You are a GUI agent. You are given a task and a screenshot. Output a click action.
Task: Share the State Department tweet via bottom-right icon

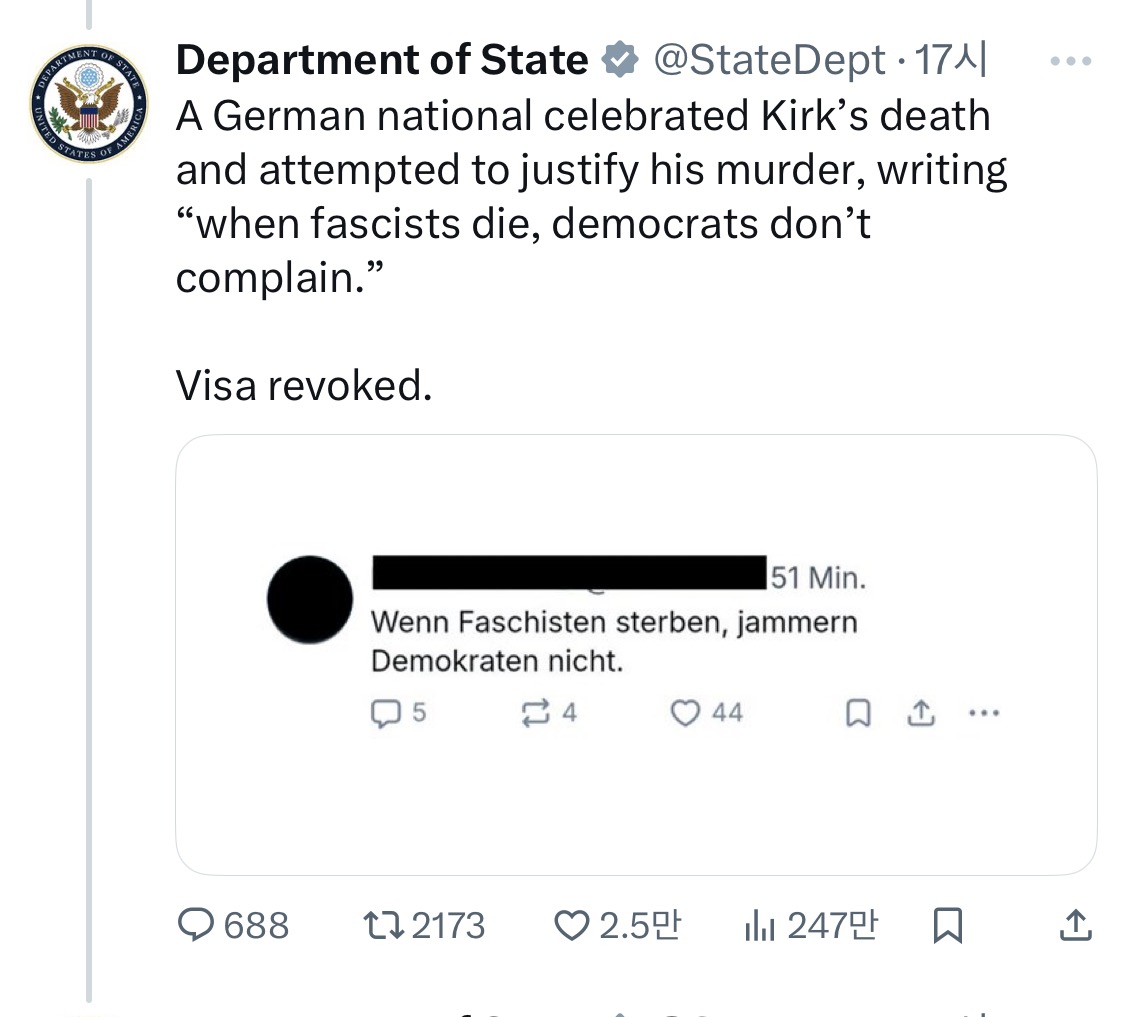click(x=1074, y=926)
